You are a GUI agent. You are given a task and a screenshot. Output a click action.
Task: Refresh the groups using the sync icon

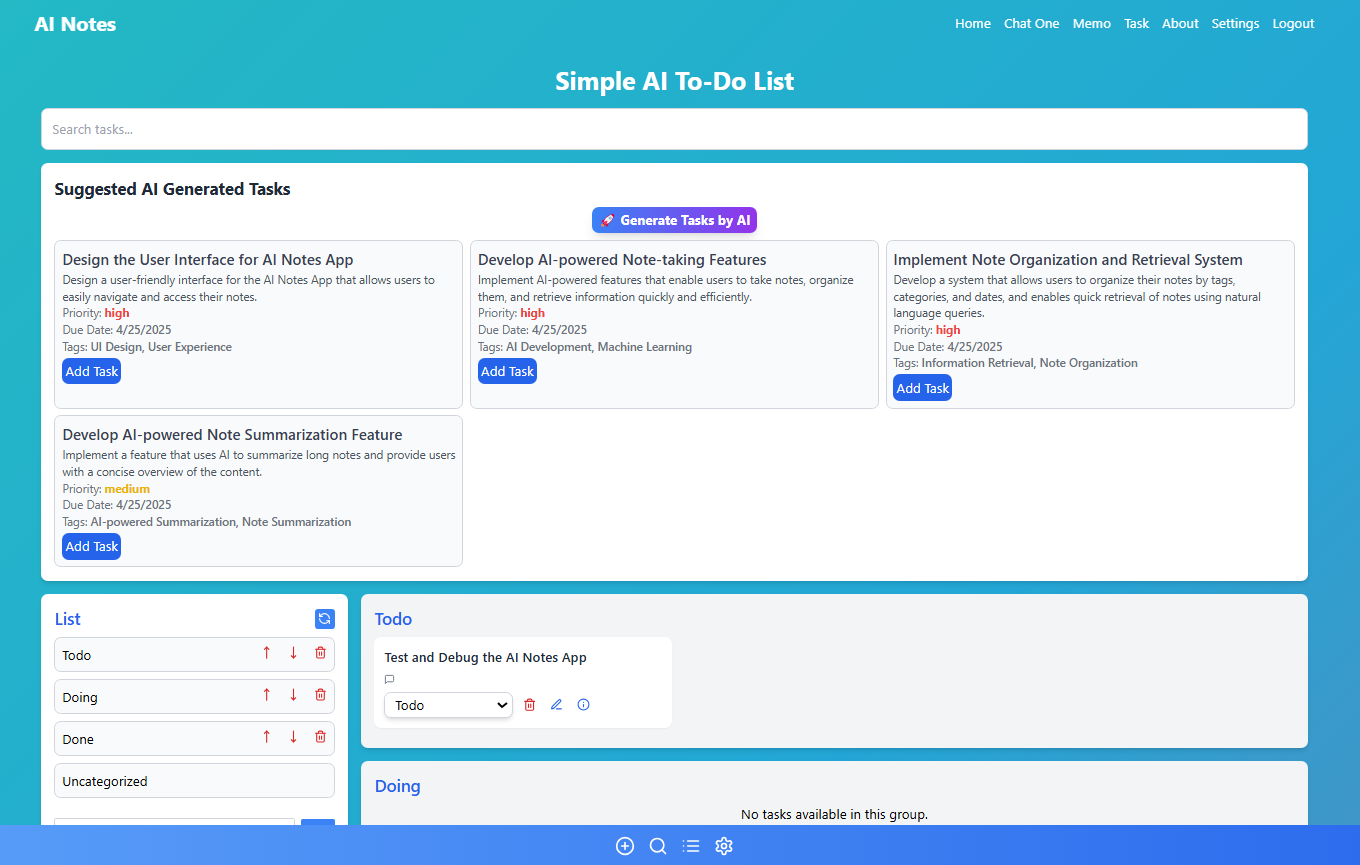(x=324, y=618)
